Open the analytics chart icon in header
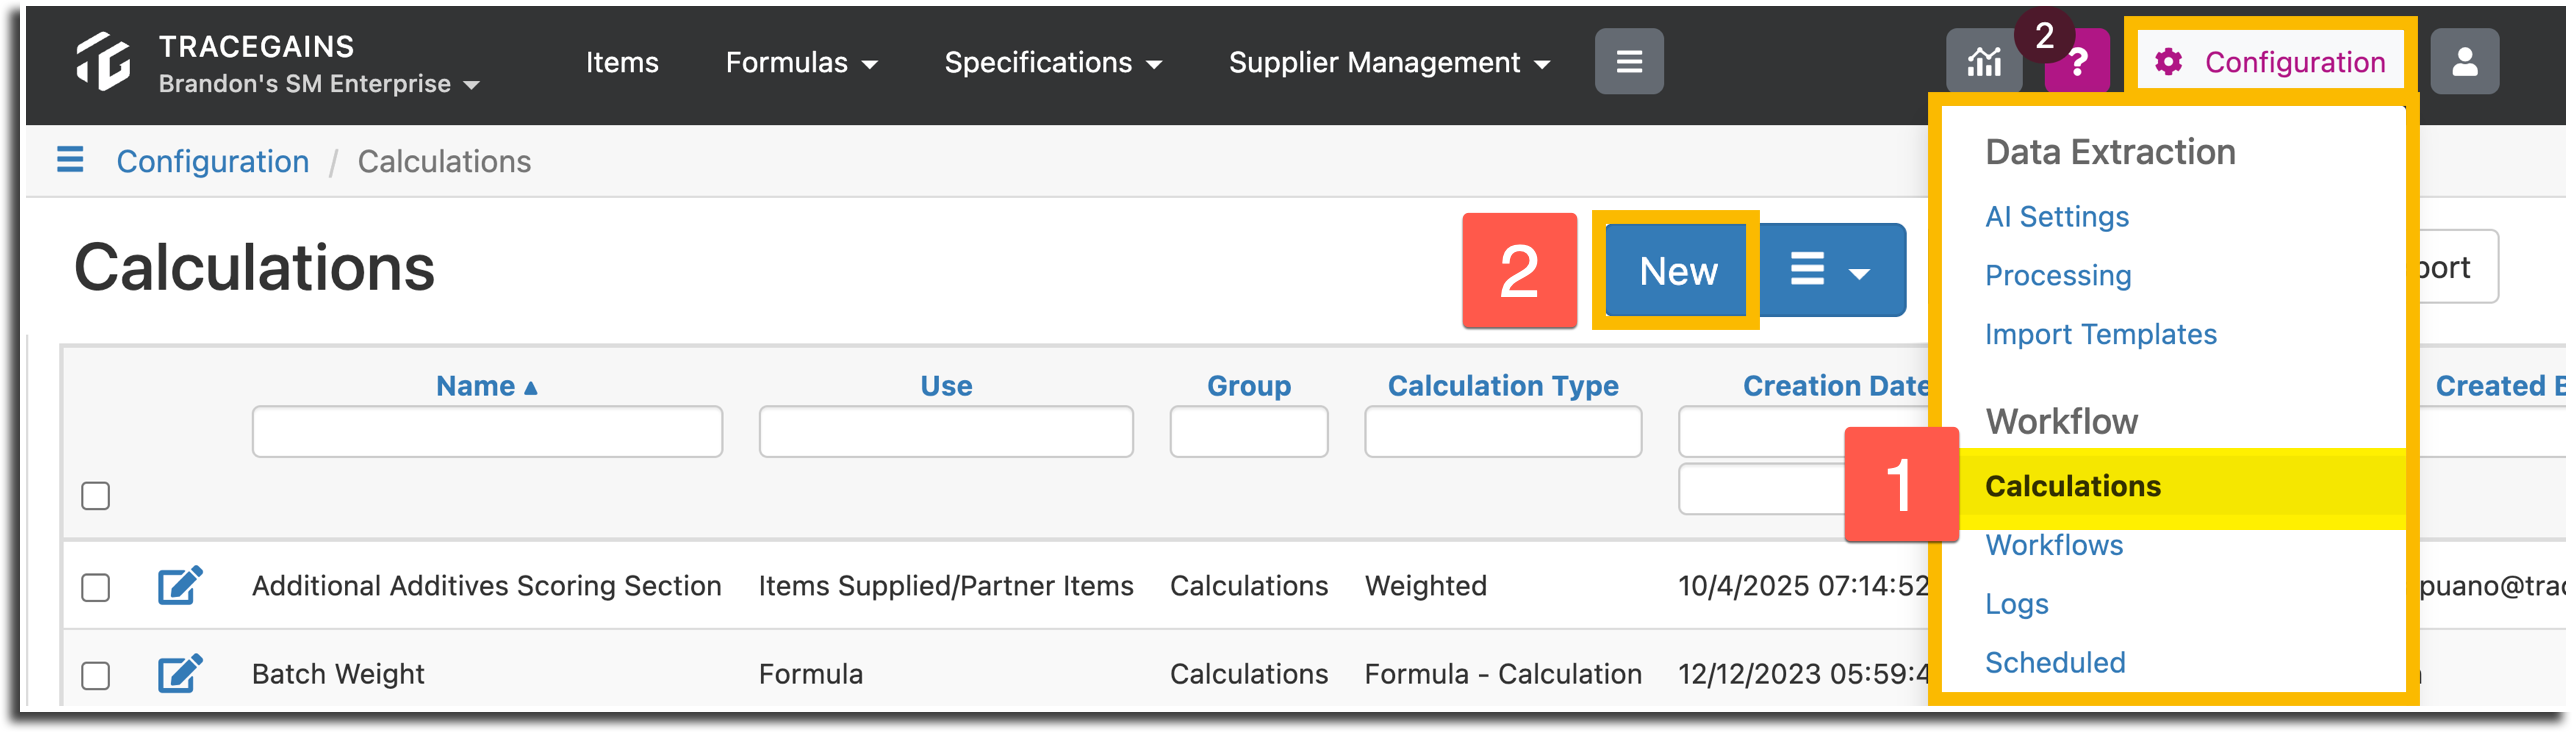This screenshot has height=732, width=2572. click(x=1984, y=61)
